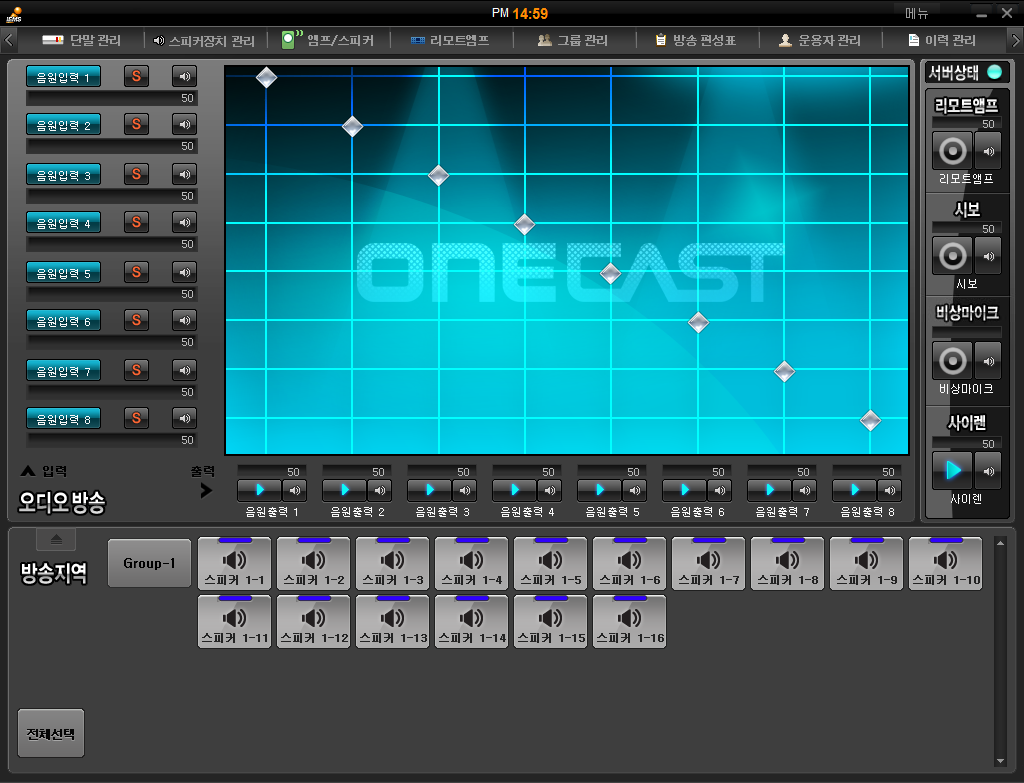Viewport: 1024px width, 783px height.
Task: Open the 그룹 관리 tab
Action: [x=573, y=40]
